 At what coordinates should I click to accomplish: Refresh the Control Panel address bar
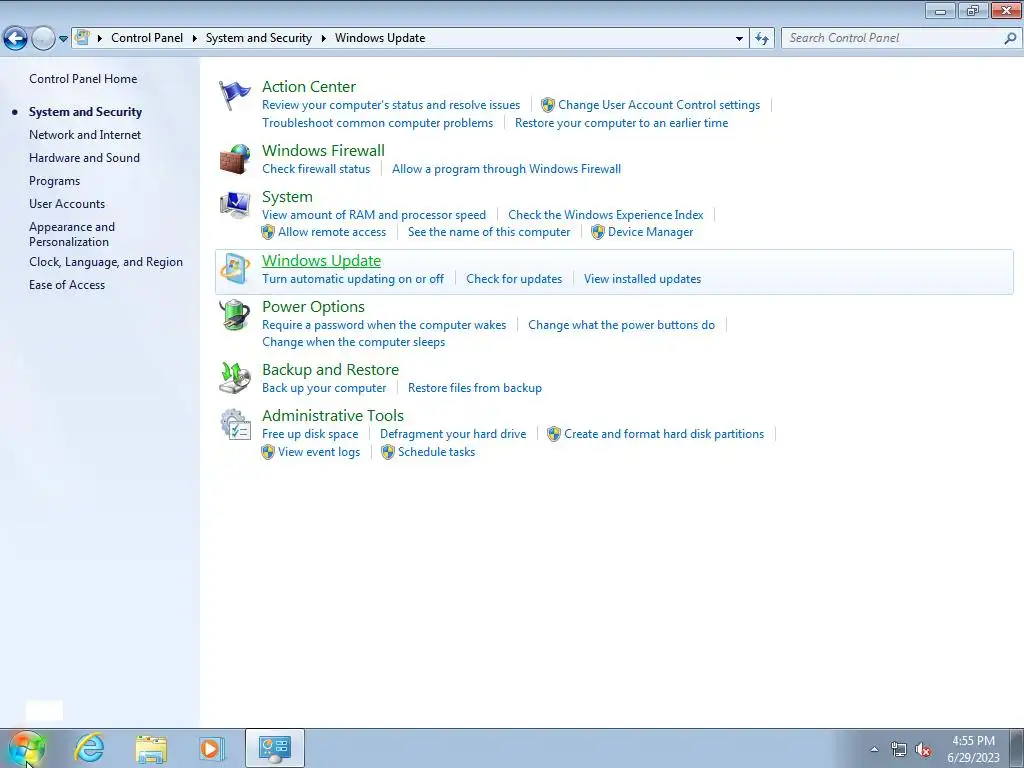coord(761,38)
